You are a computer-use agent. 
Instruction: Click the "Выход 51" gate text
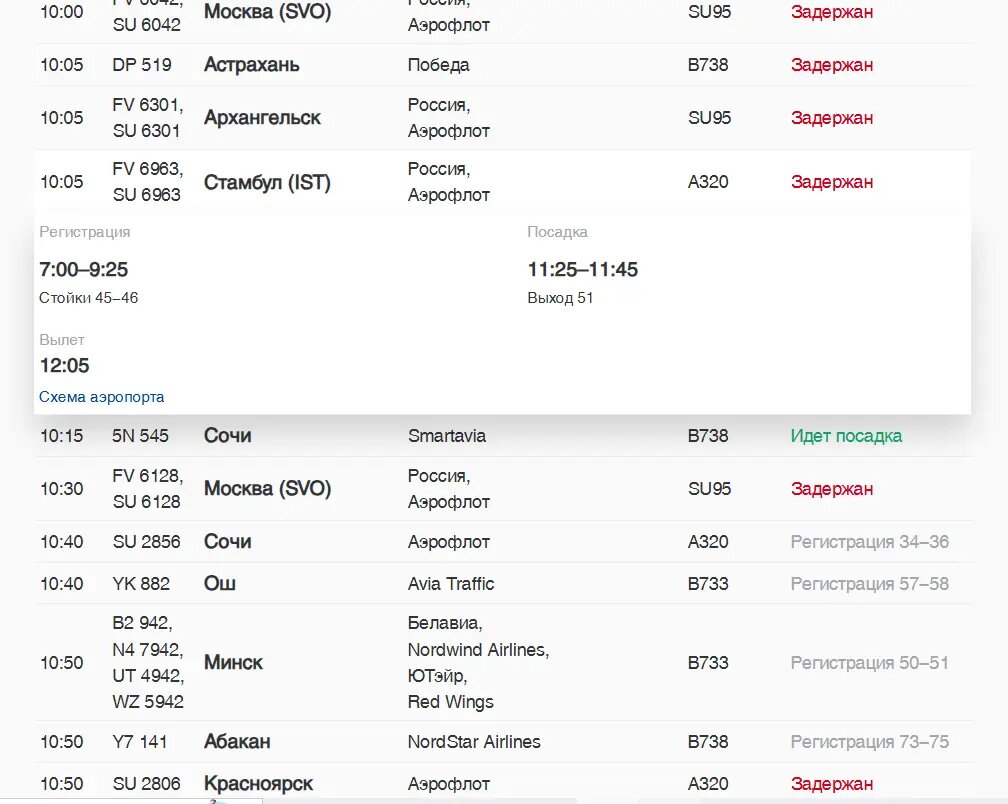(x=560, y=298)
